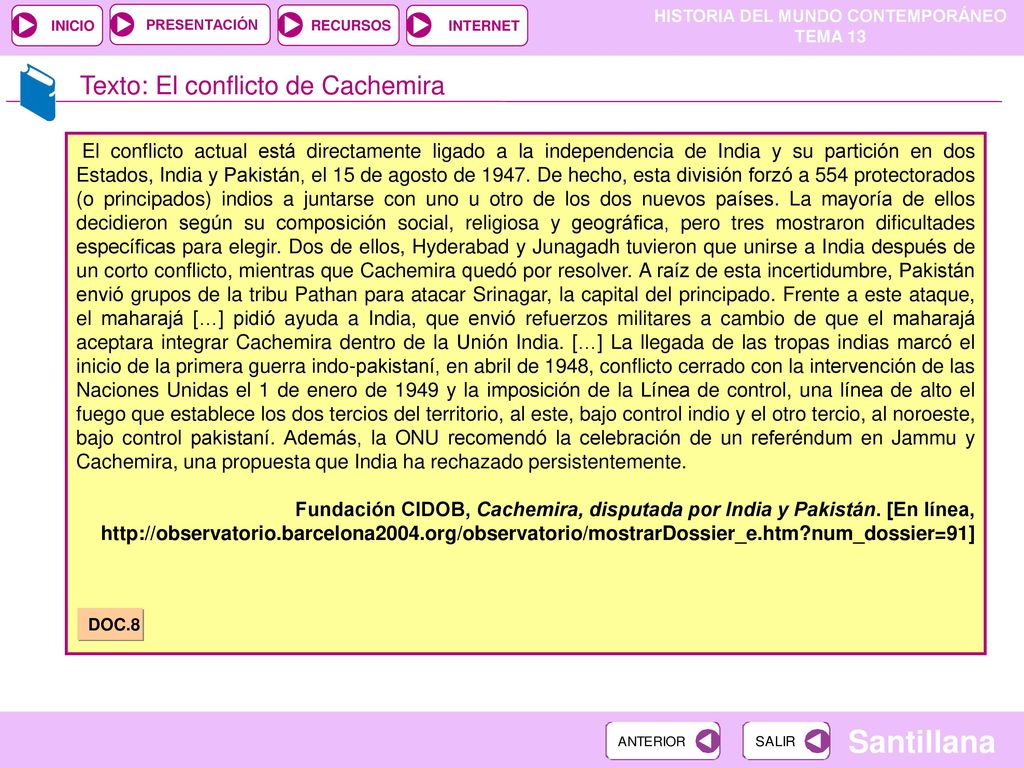Click the left arrow icon on ANTERIOR
Viewport: 1024px width, 768px height.
(x=707, y=741)
